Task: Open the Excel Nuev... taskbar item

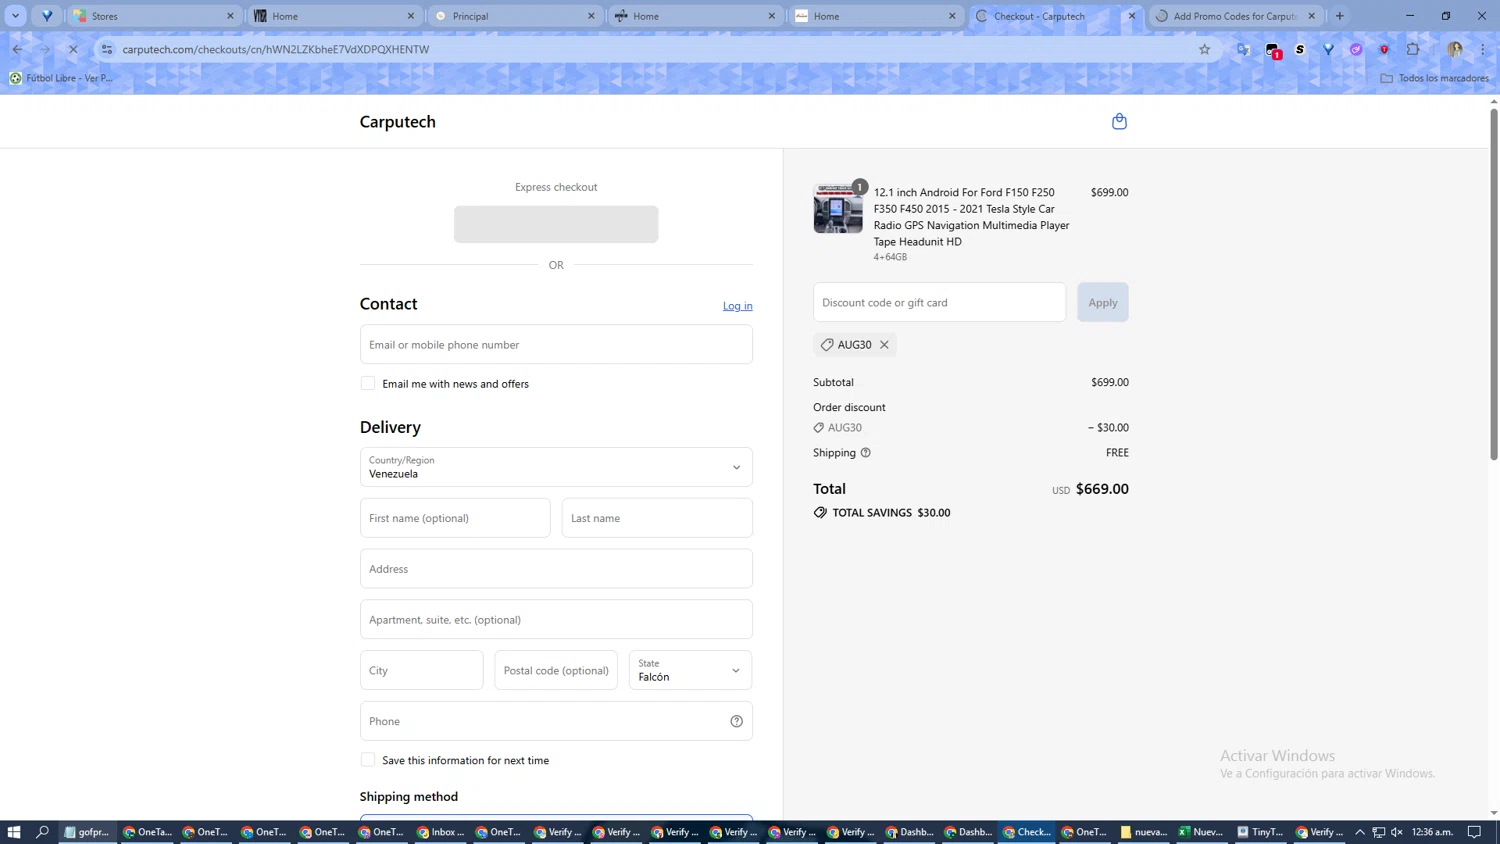Action: [x=1201, y=832]
